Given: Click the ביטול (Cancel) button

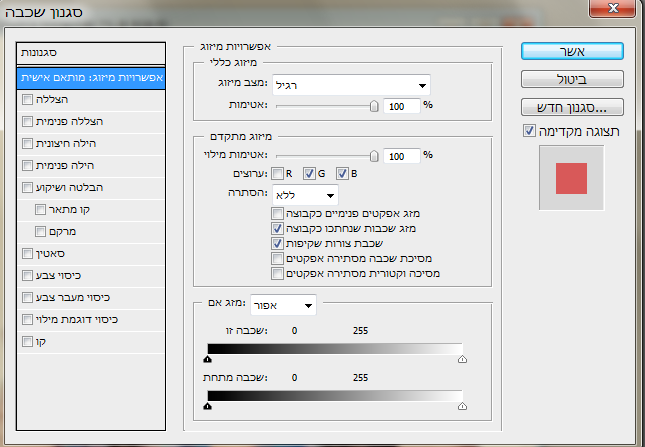Looking at the screenshot, I should pyautogui.click(x=572, y=79).
